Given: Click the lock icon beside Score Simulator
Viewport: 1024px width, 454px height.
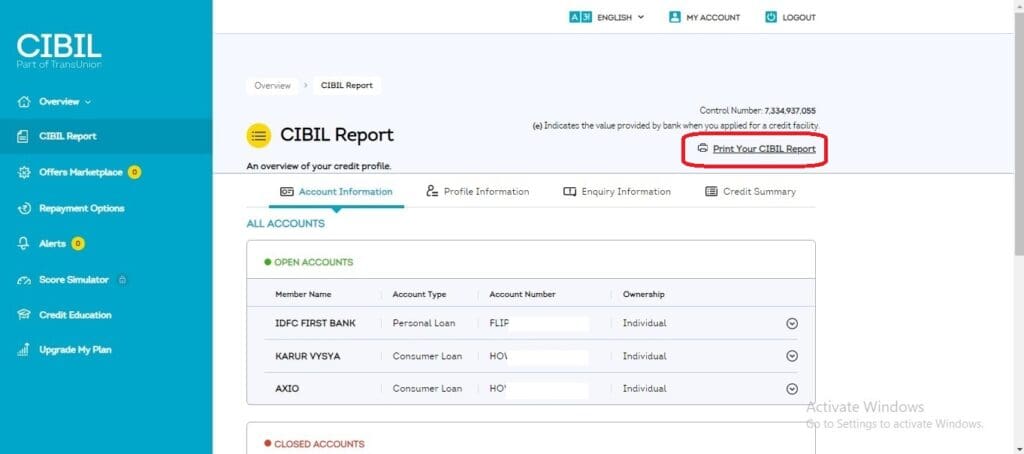Looking at the screenshot, I should [x=122, y=280].
